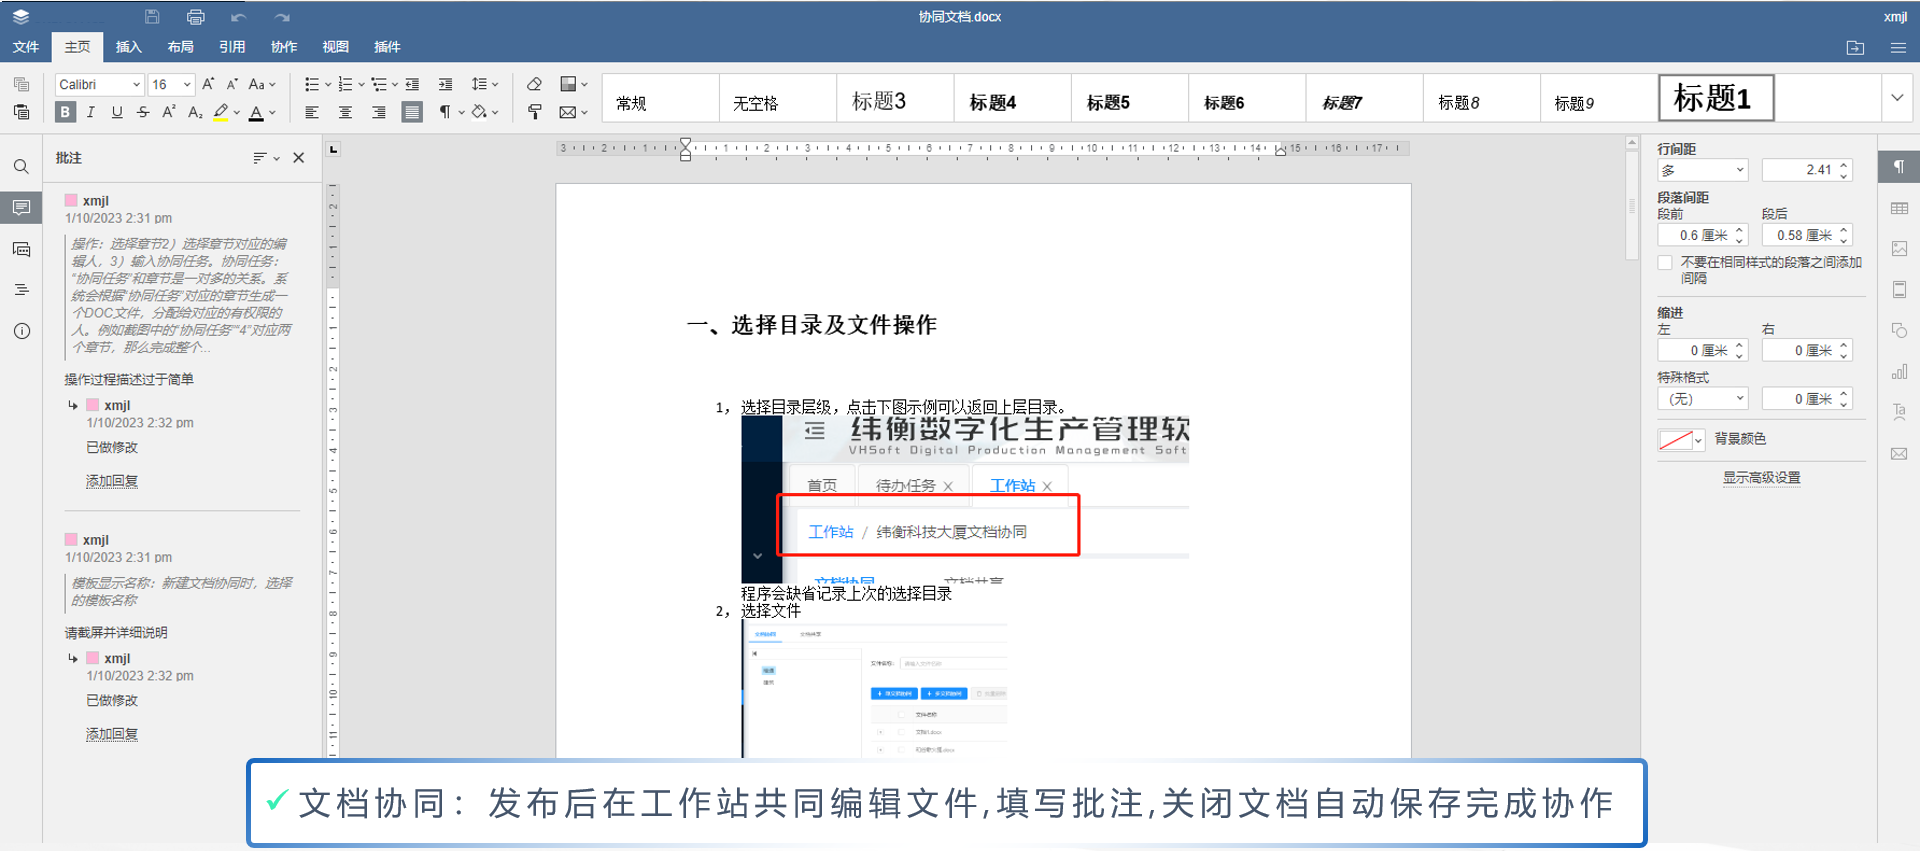Expand the styles gallery dropdown arrow
Screen dimensions: 1920x851
pyautogui.click(x=1897, y=98)
